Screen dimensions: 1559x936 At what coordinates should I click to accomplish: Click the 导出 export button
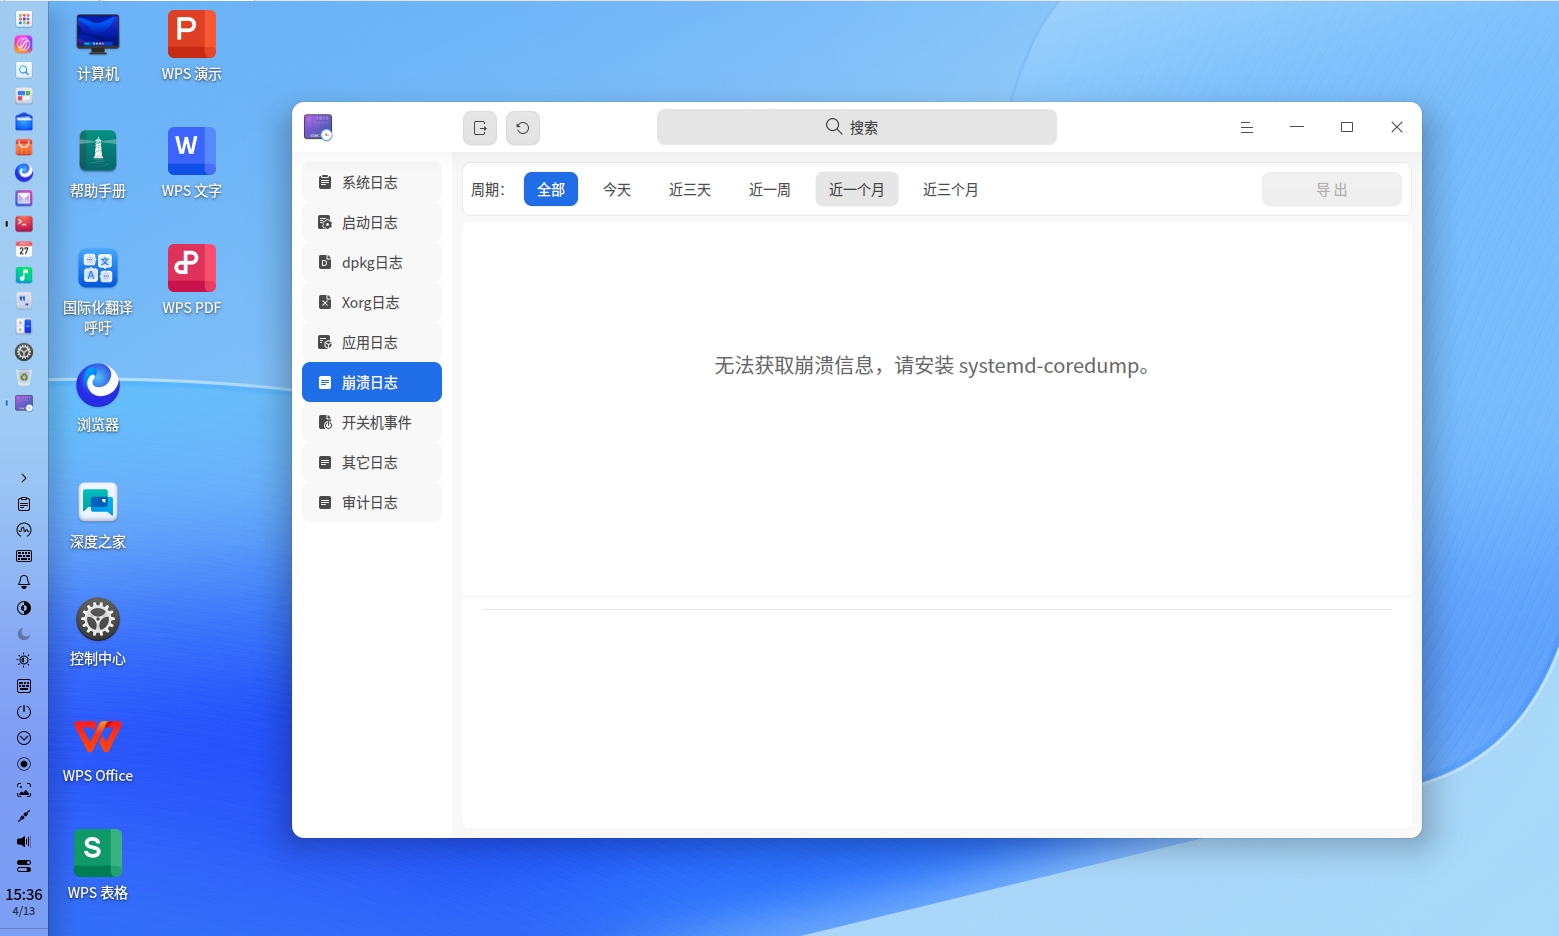1332,189
